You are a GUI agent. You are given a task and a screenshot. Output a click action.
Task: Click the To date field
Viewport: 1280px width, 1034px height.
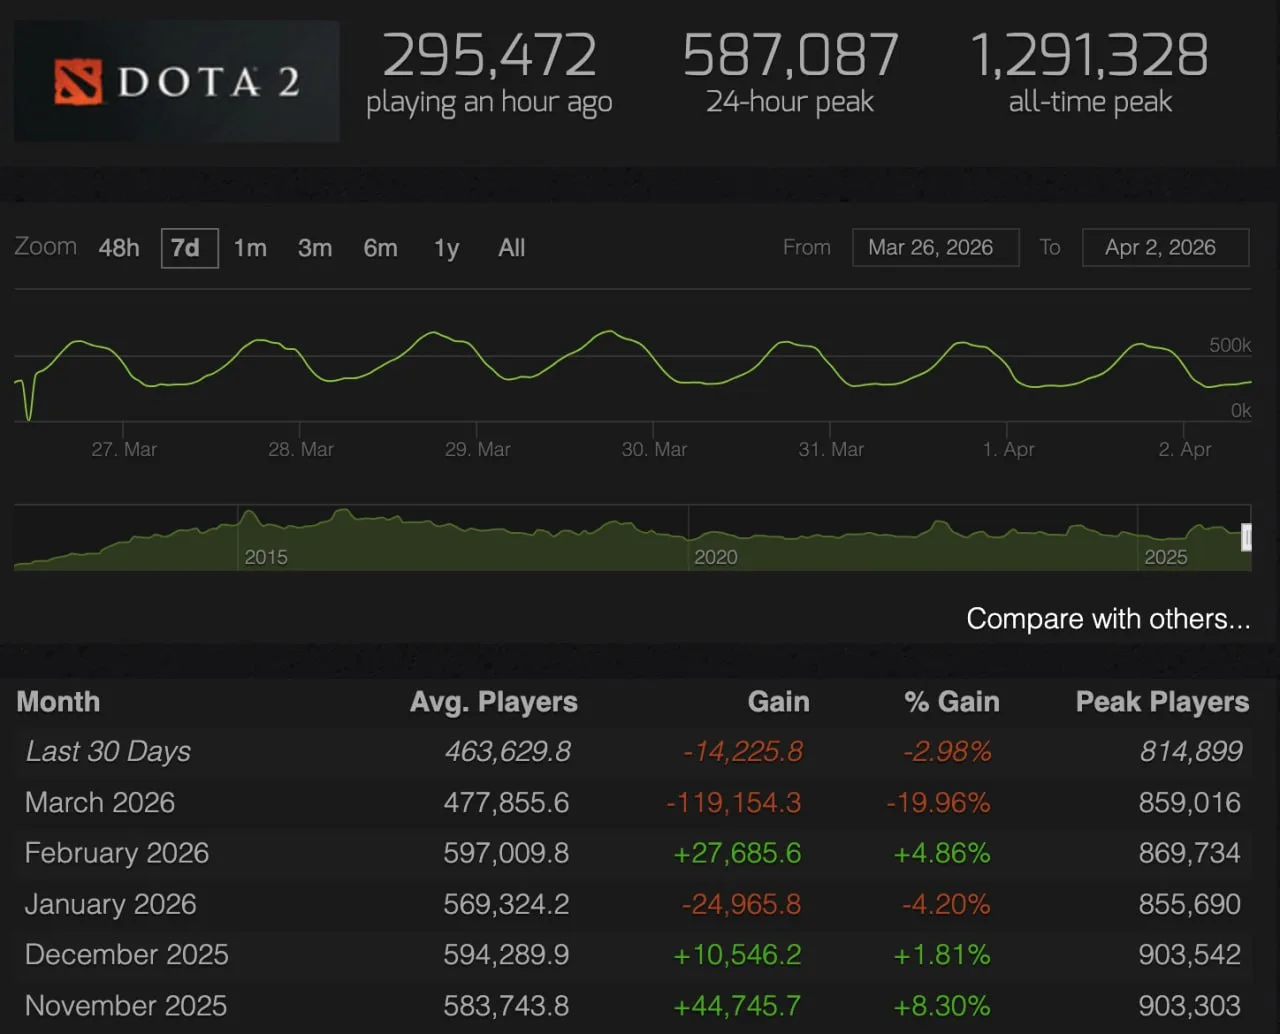[1164, 248]
